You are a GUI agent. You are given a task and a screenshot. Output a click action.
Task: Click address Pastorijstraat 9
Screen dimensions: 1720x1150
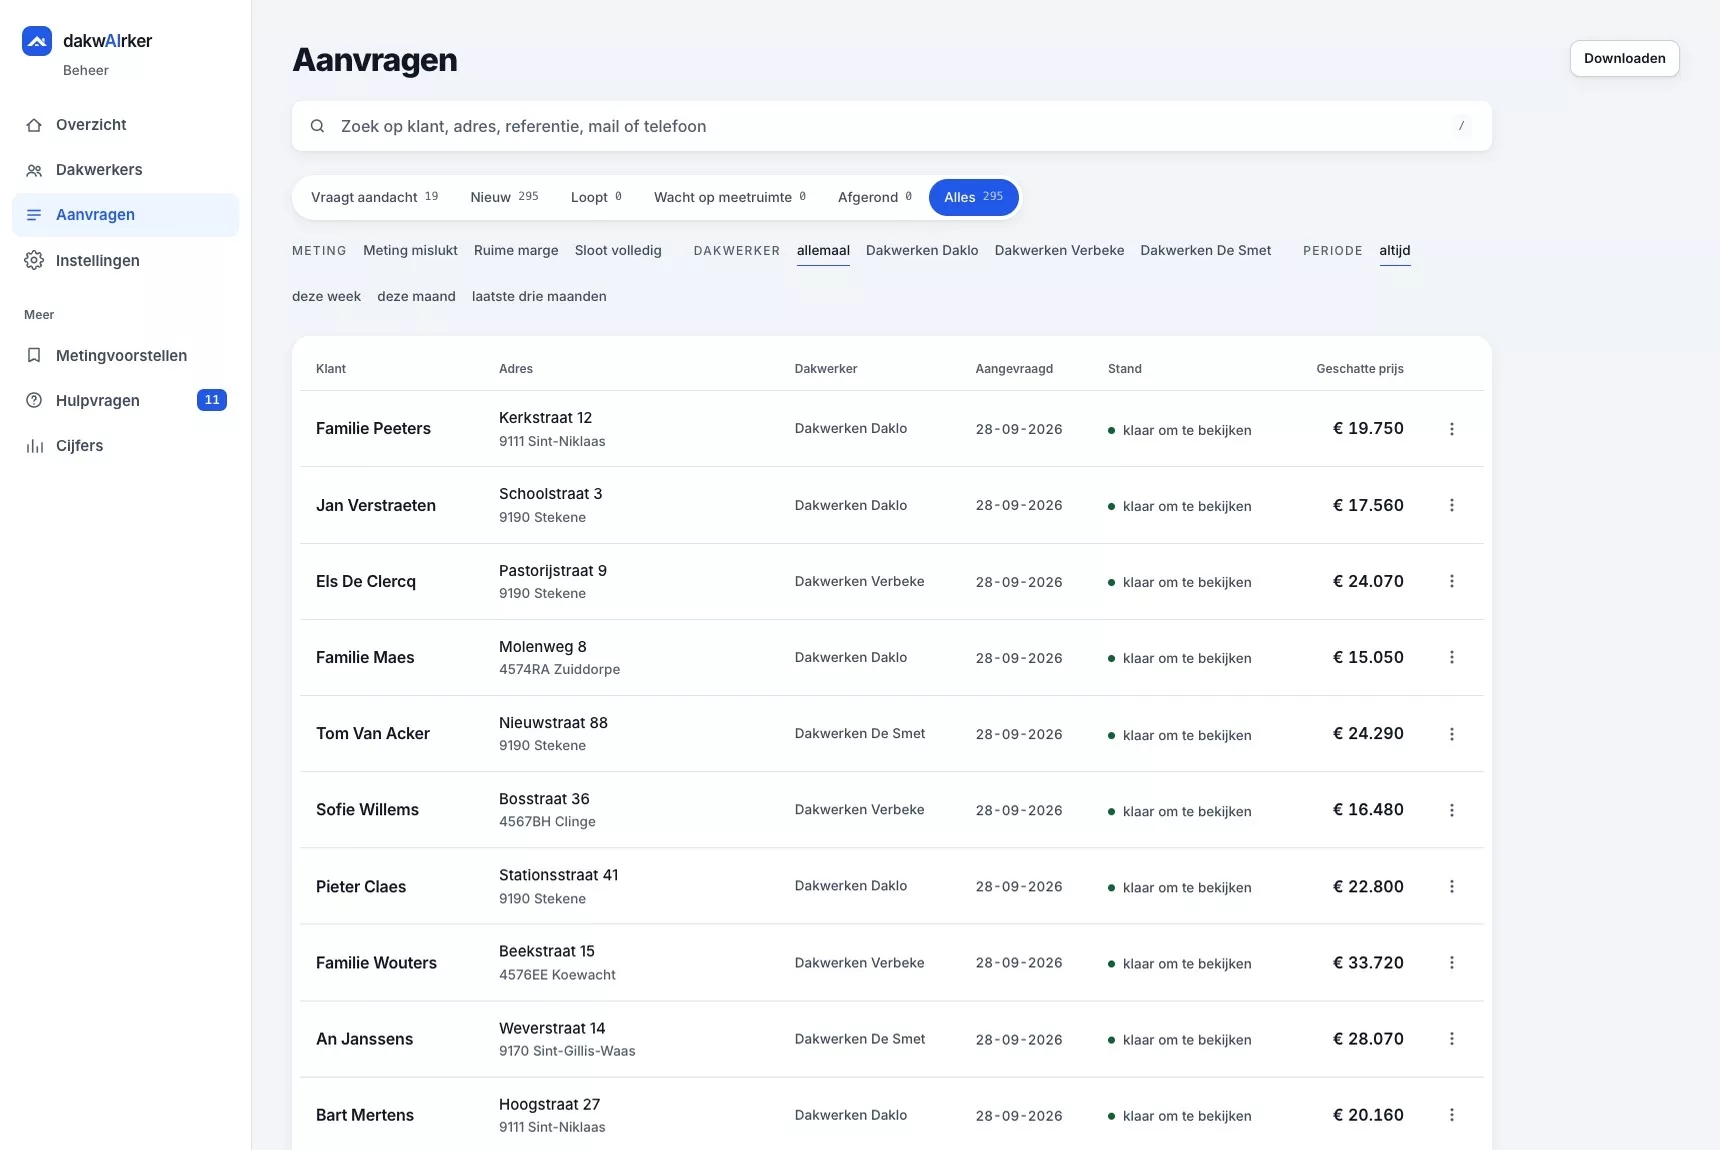553,571
